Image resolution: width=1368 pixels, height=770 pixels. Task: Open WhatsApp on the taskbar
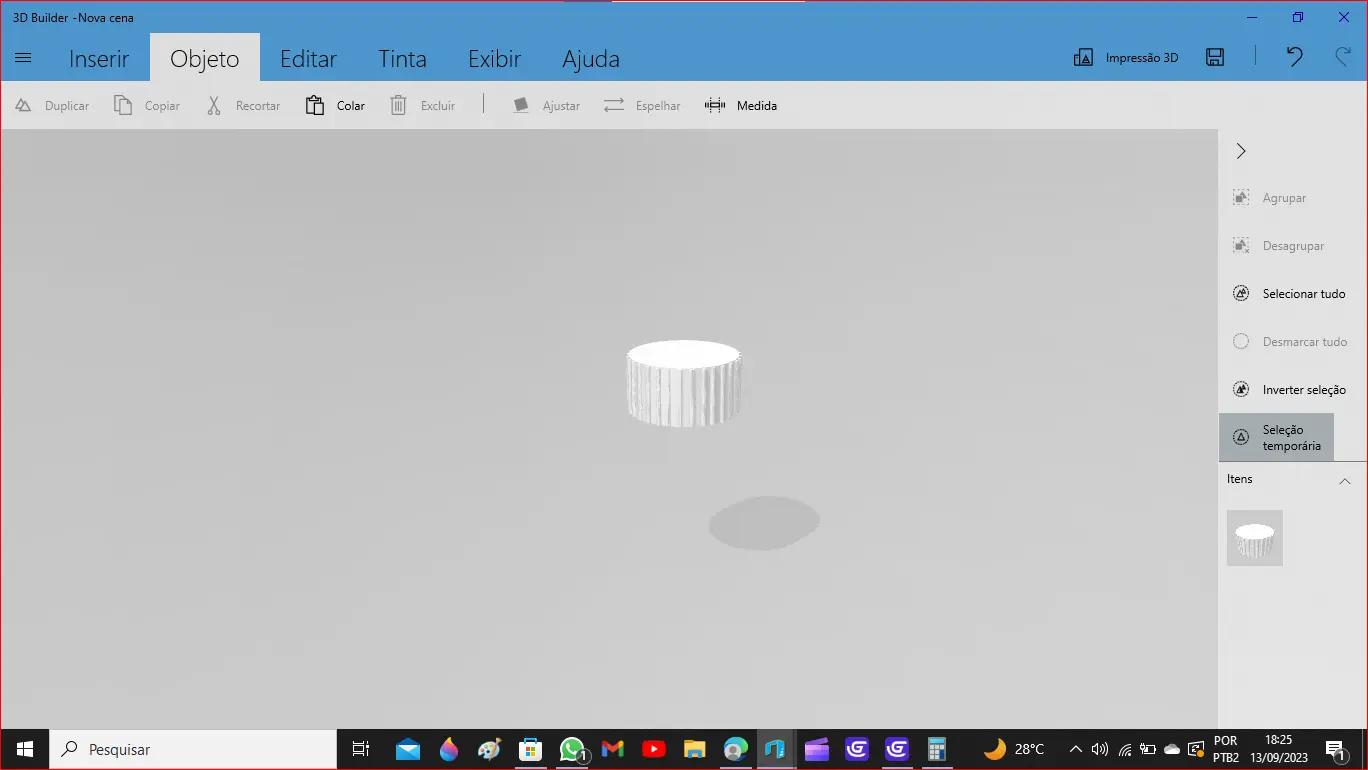(572, 749)
